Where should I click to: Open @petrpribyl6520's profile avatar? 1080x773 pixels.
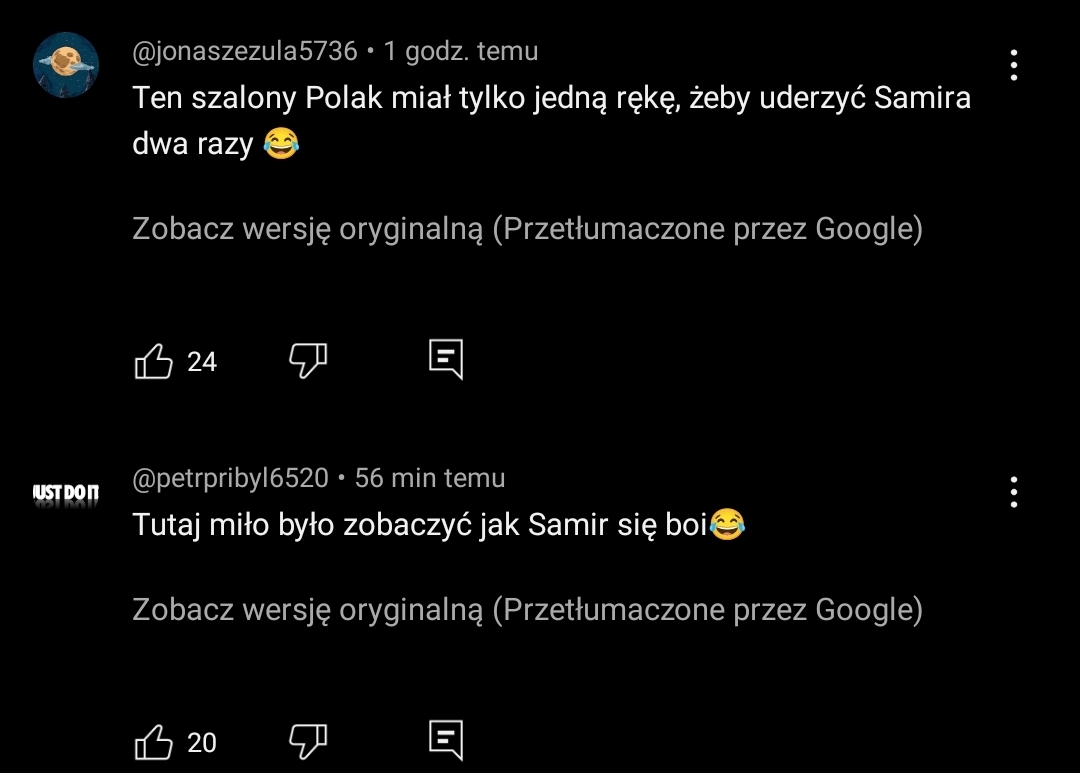pos(66,492)
